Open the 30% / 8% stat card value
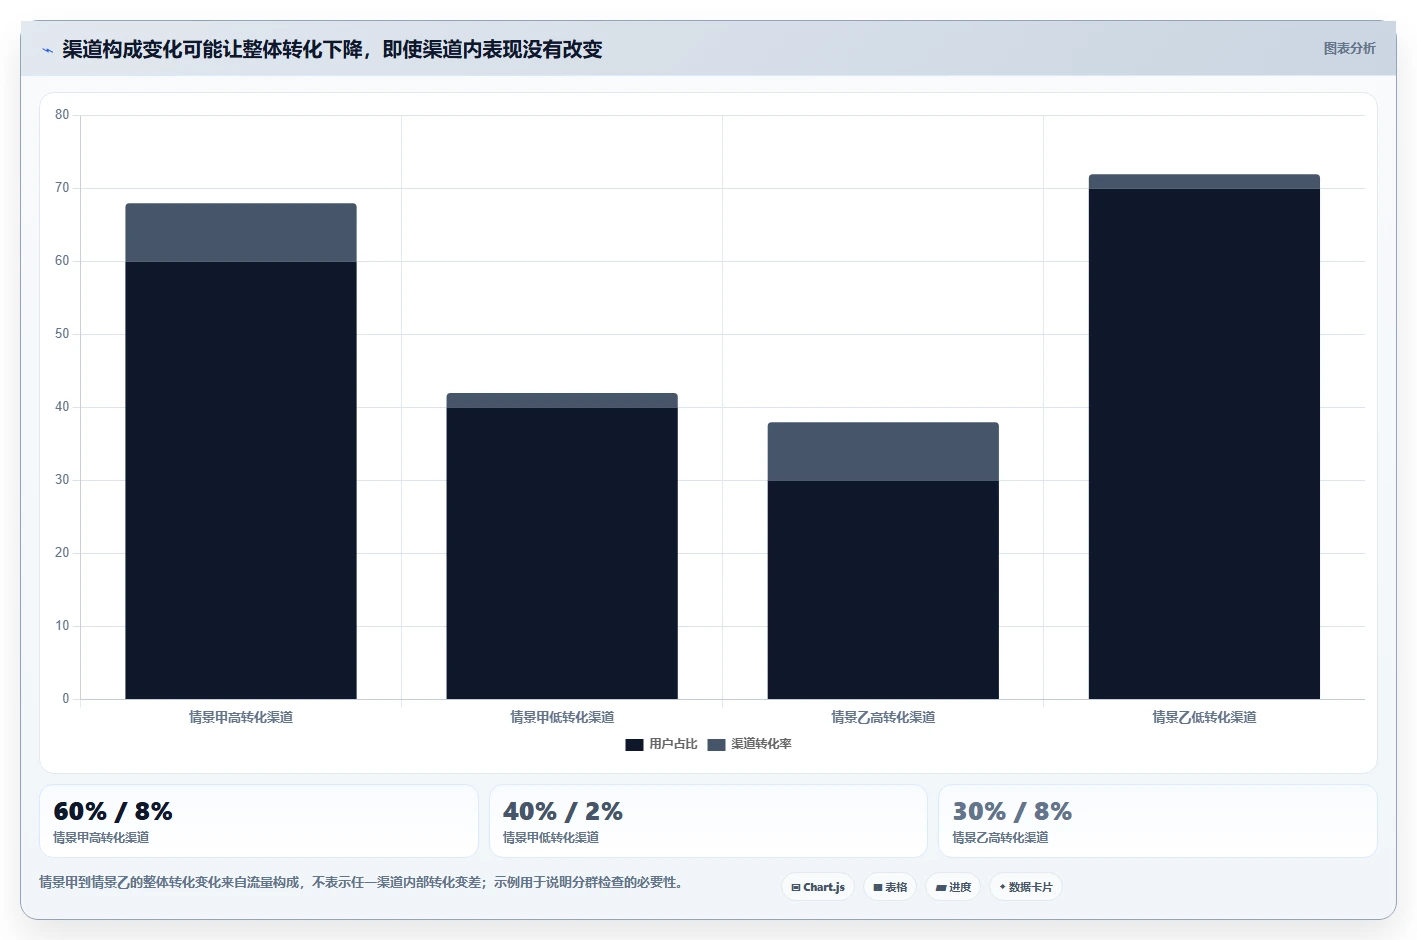 tap(1012, 811)
